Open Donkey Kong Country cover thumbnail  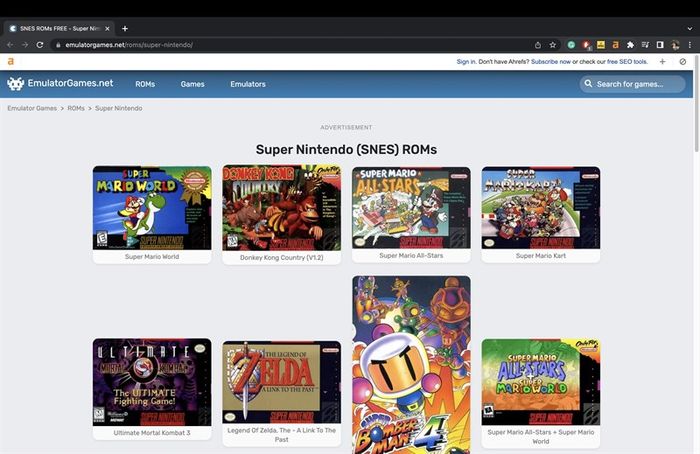[x=282, y=208]
